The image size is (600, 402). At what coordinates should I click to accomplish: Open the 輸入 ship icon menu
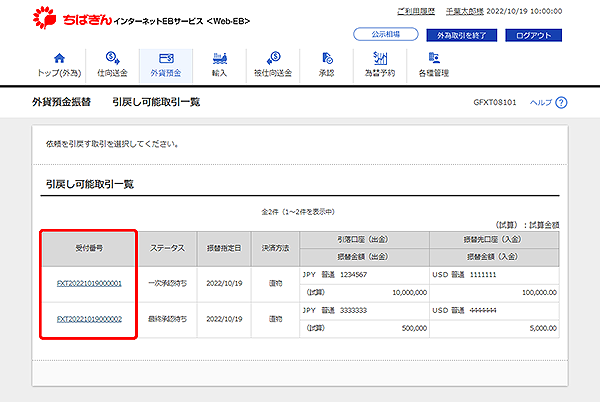(x=220, y=58)
